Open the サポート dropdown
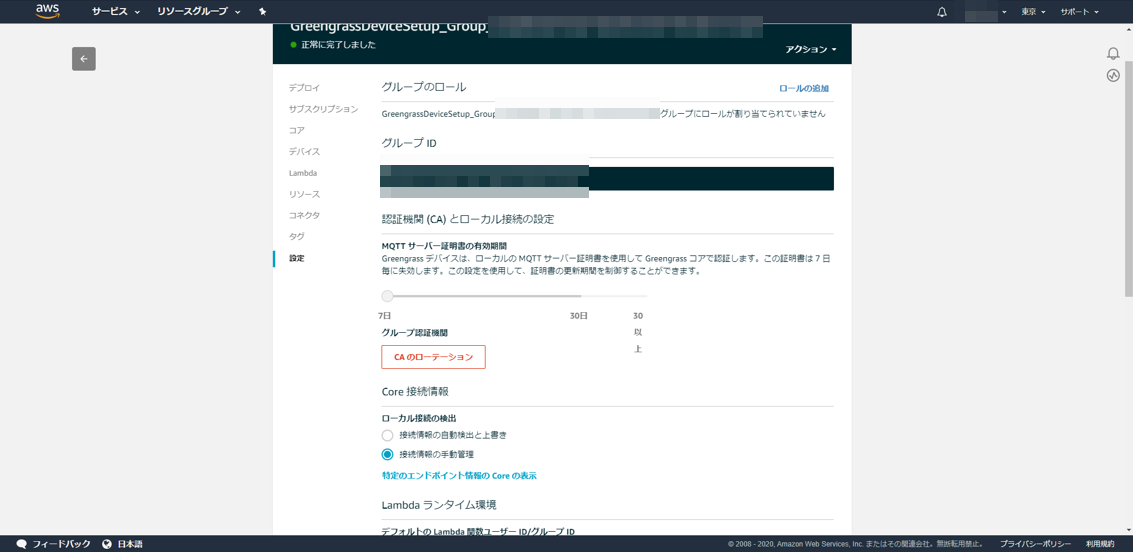This screenshot has width=1133, height=552. coord(1080,12)
